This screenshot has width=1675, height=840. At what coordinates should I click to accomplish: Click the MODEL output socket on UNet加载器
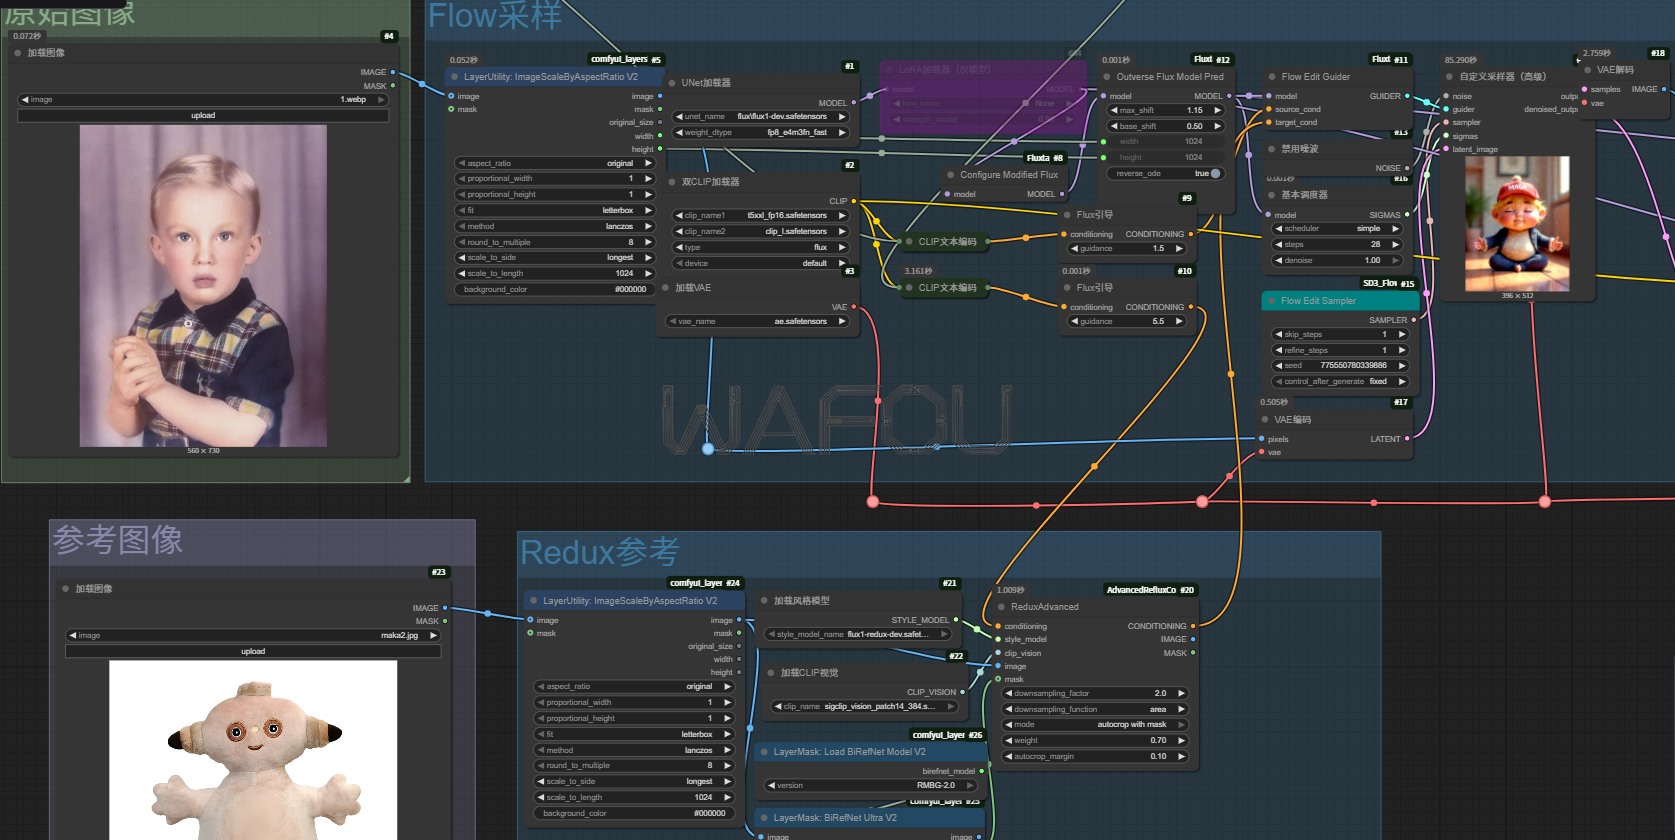pyautogui.click(x=853, y=103)
